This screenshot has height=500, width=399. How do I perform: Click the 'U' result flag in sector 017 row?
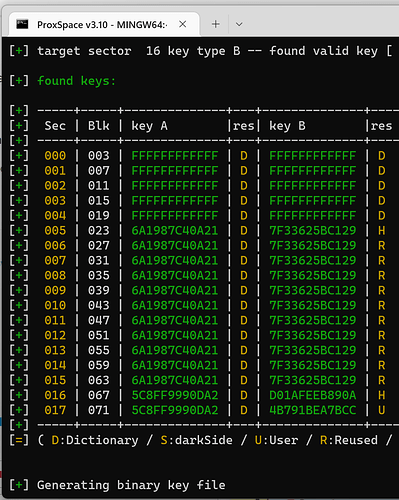(382, 410)
